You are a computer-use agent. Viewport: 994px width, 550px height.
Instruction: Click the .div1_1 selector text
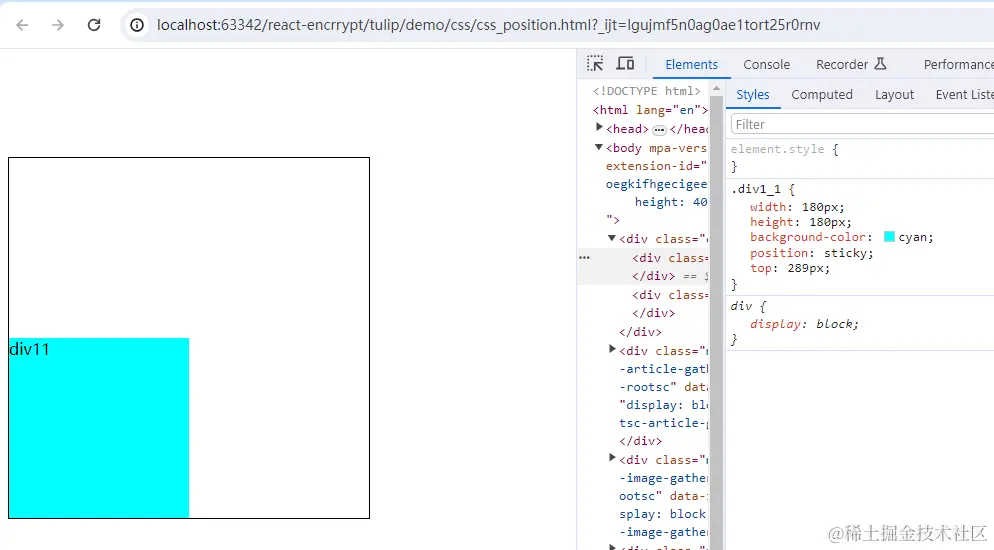pos(756,189)
